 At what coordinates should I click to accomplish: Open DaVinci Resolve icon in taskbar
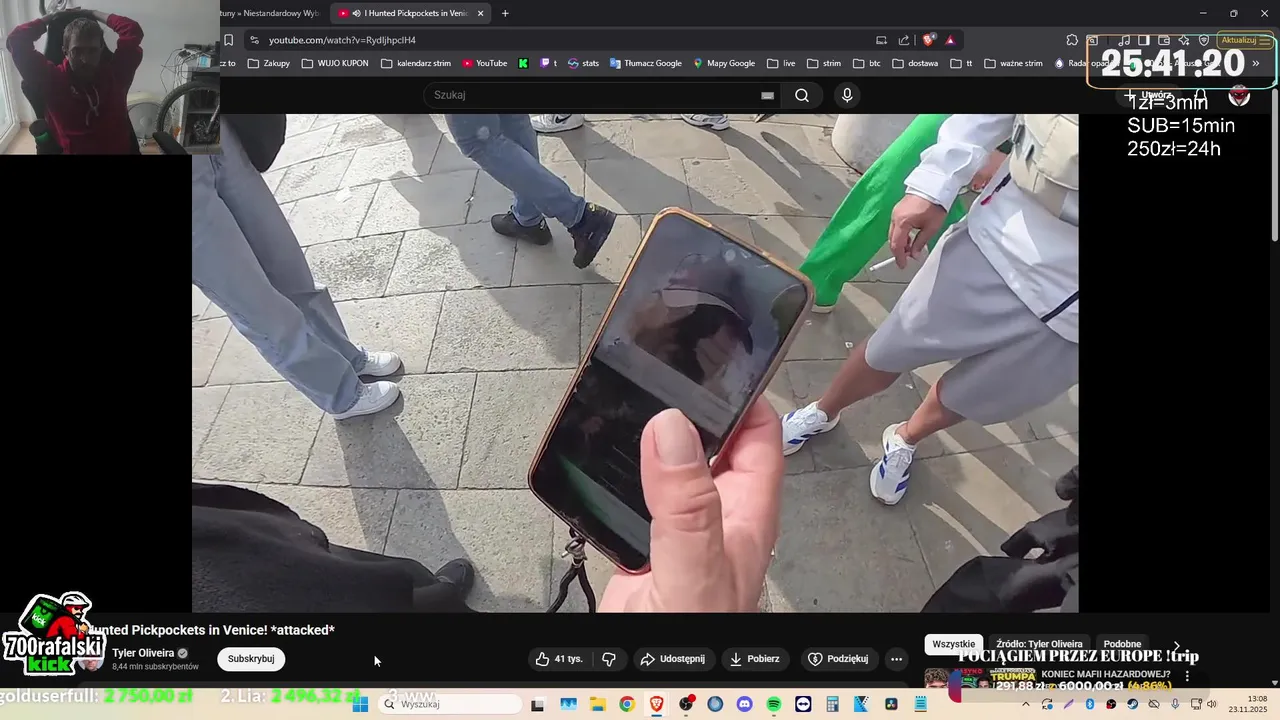click(x=891, y=704)
